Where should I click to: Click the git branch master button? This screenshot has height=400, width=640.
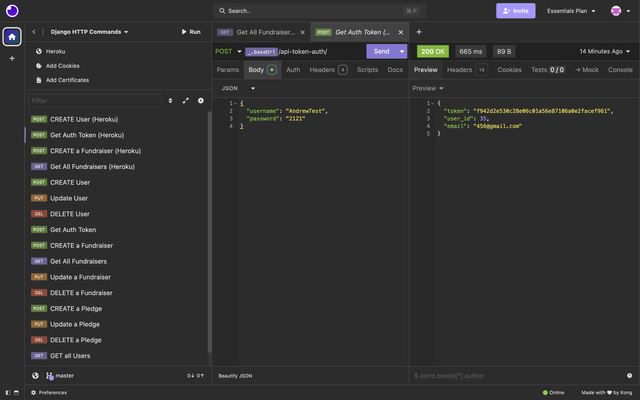(60, 376)
